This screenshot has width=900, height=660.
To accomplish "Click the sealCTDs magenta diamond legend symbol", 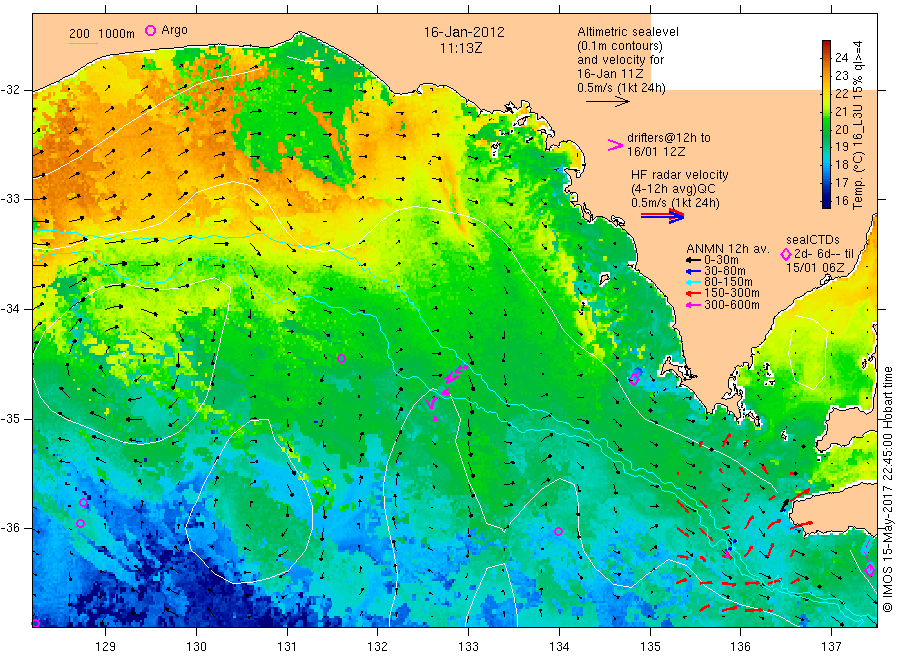I will click(x=786, y=254).
